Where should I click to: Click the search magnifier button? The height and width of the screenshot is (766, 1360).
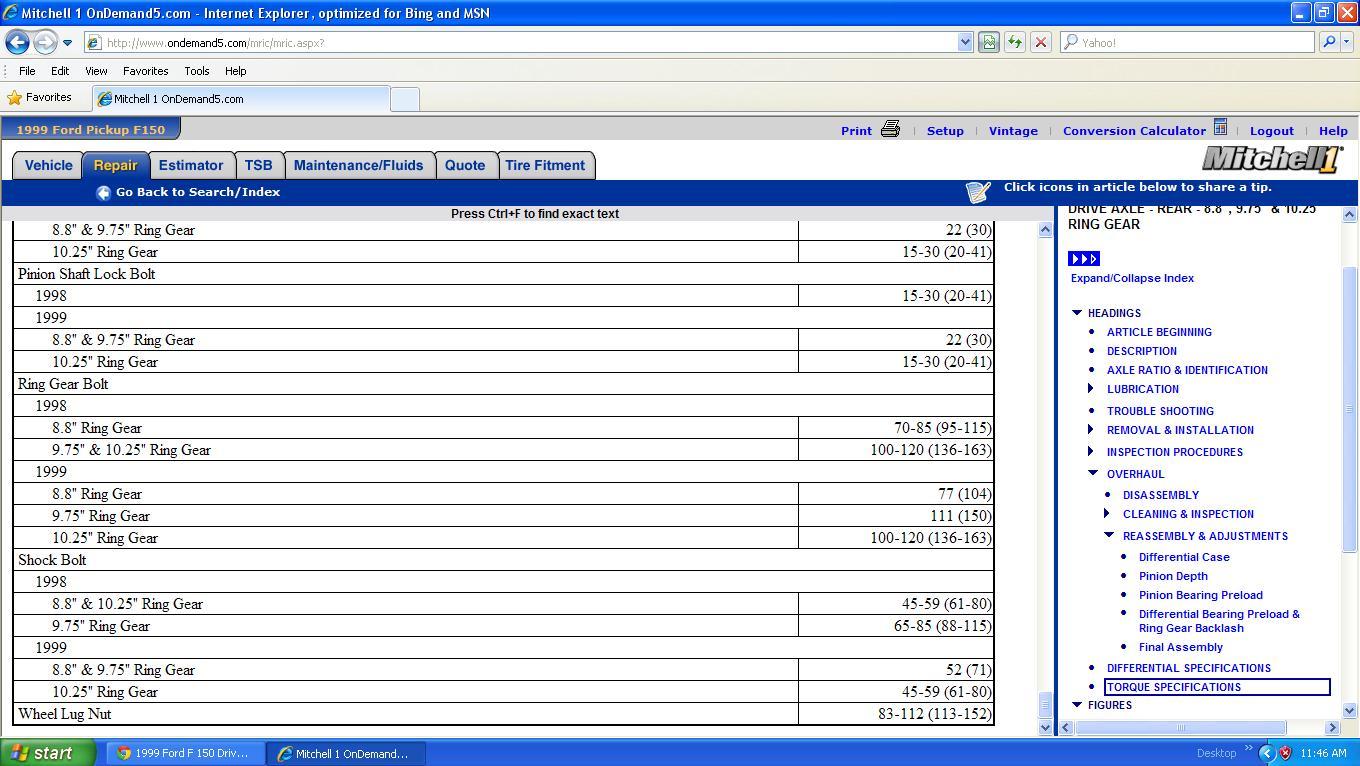(1328, 43)
